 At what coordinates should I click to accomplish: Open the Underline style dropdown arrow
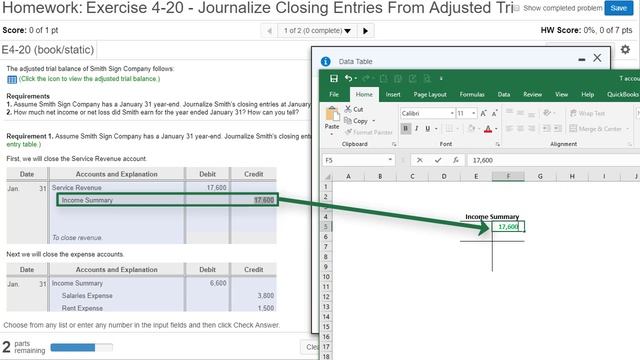point(436,129)
